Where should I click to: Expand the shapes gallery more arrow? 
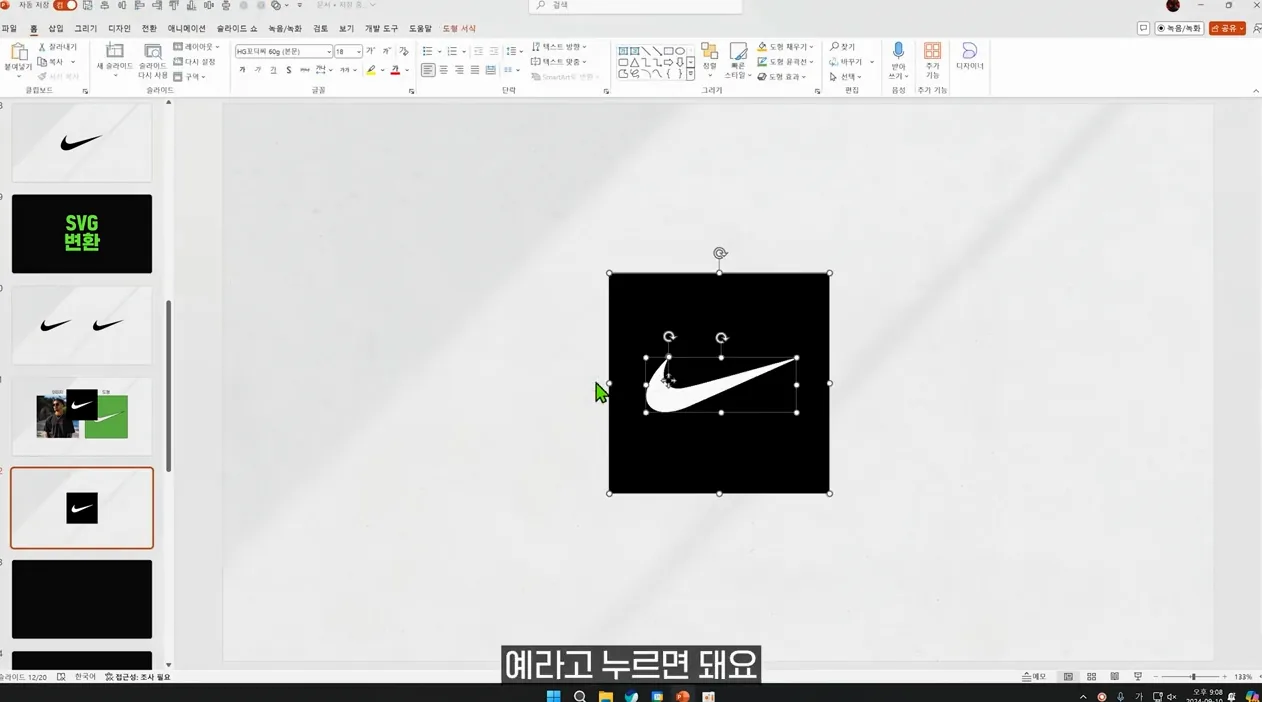[x=691, y=75]
